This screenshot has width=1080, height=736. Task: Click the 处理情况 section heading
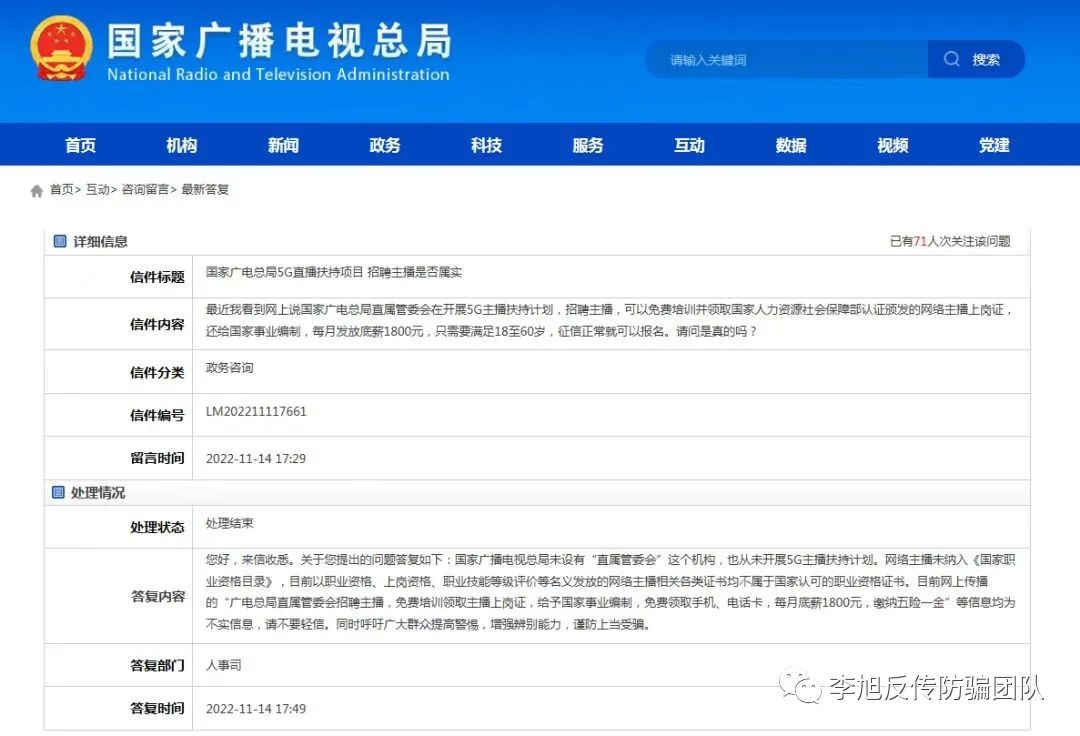pos(98,493)
